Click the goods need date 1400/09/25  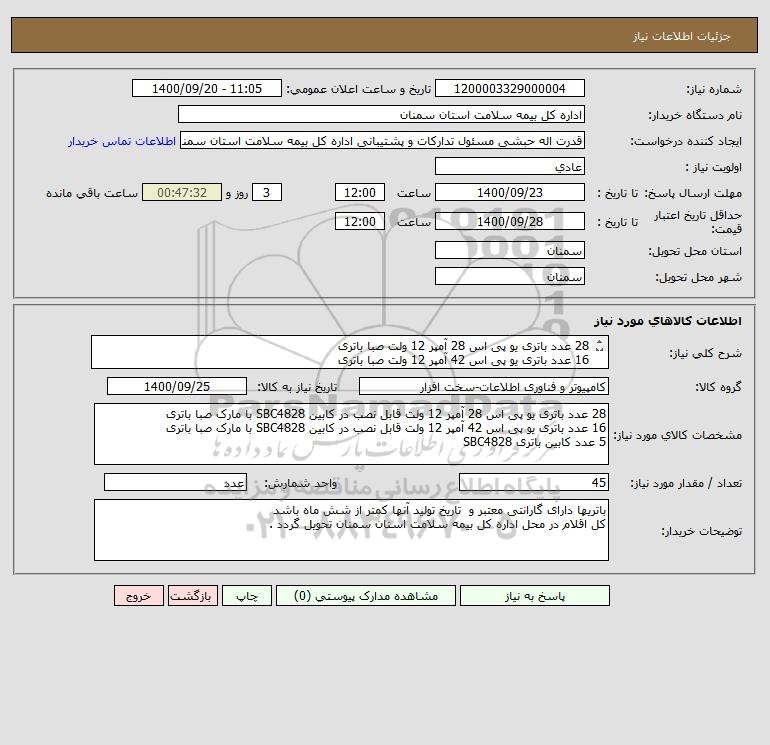pyautogui.click(x=177, y=386)
